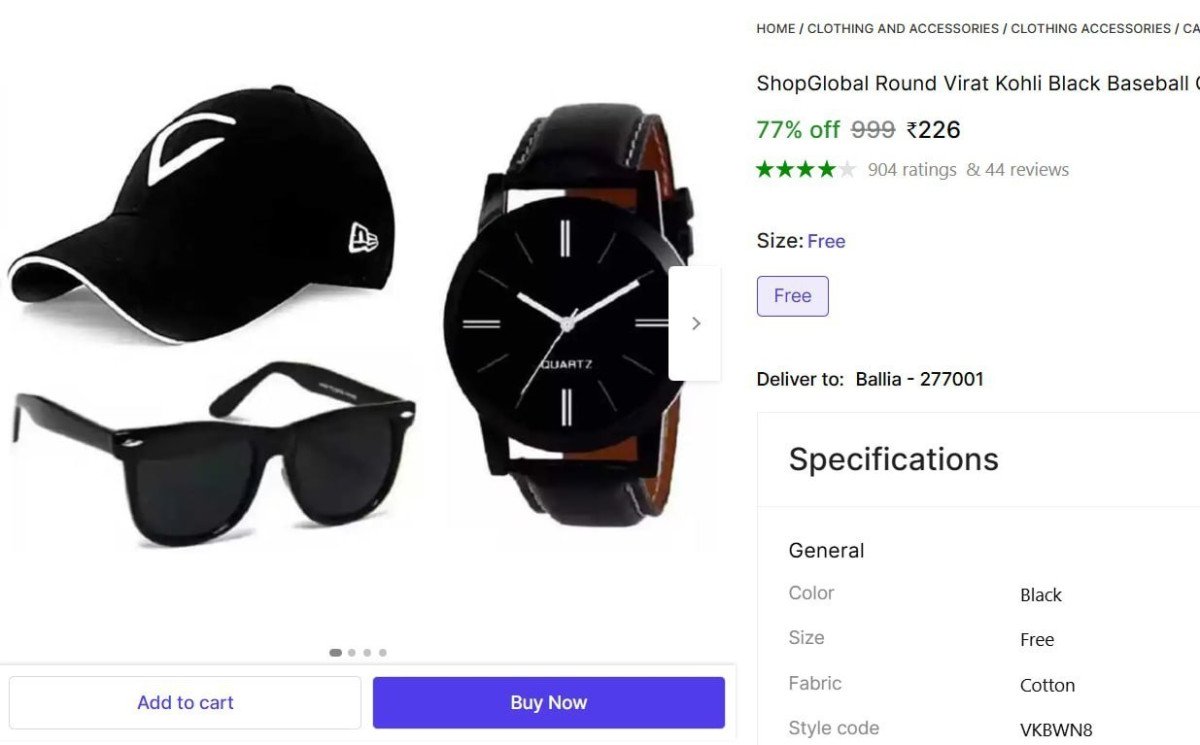The image size is (1200, 745).
Task: Click Add to cart
Action: (185, 702)
